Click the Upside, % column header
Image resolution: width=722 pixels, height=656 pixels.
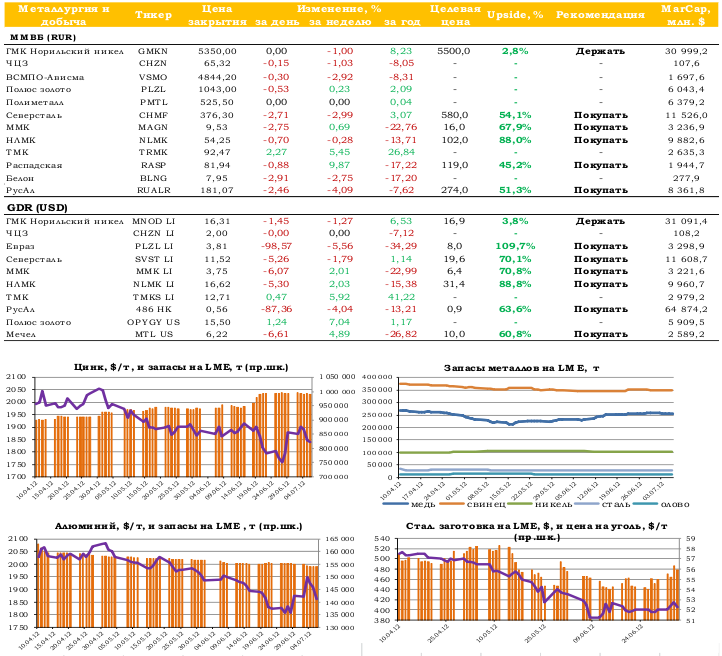pyautogui.click(x=515, y=15)
